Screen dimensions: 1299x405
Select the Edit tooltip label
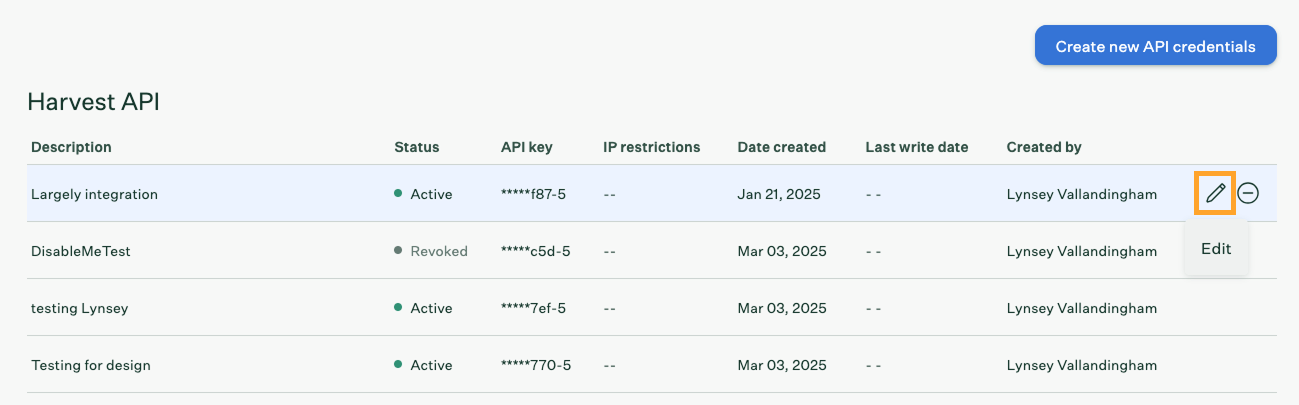[1216, 249]
